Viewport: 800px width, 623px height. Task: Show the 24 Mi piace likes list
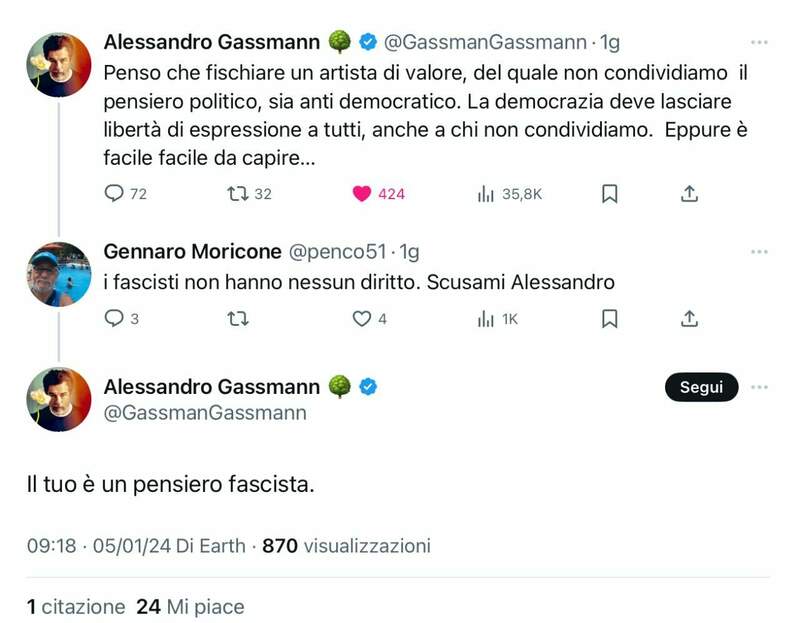tap(190, 606)
